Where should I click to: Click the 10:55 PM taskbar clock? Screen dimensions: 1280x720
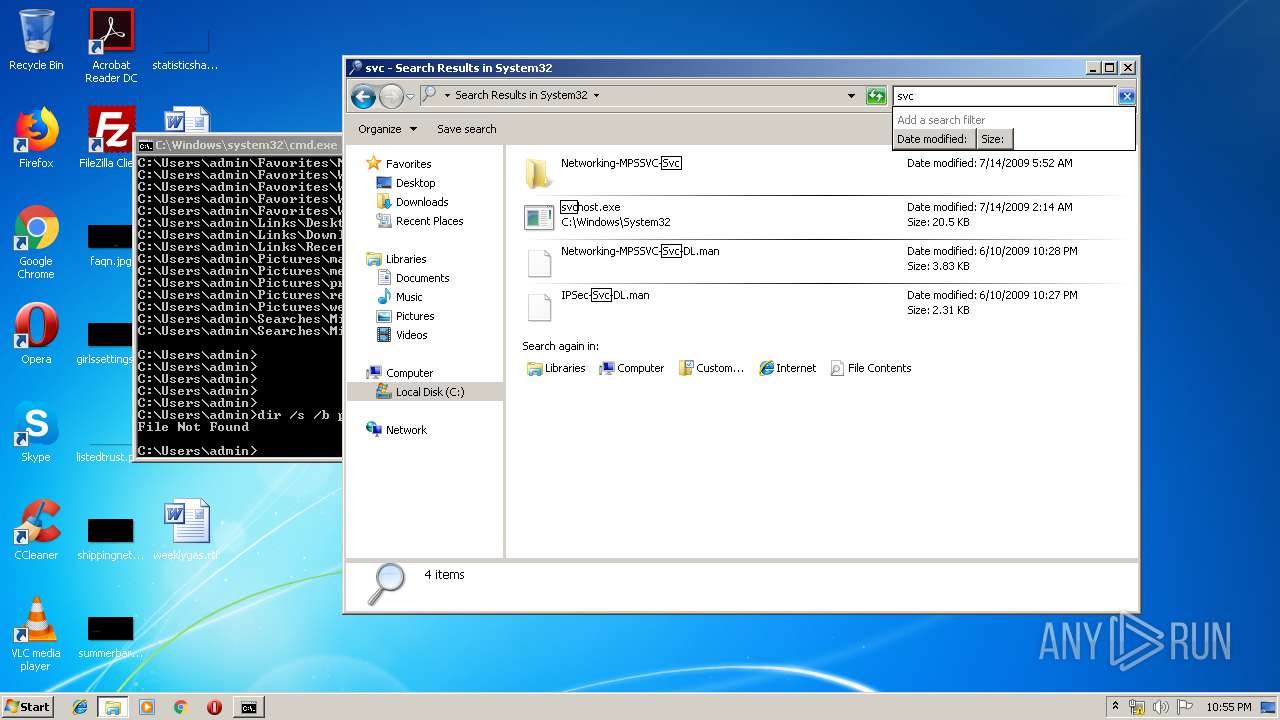click(x=1228, y=707)
